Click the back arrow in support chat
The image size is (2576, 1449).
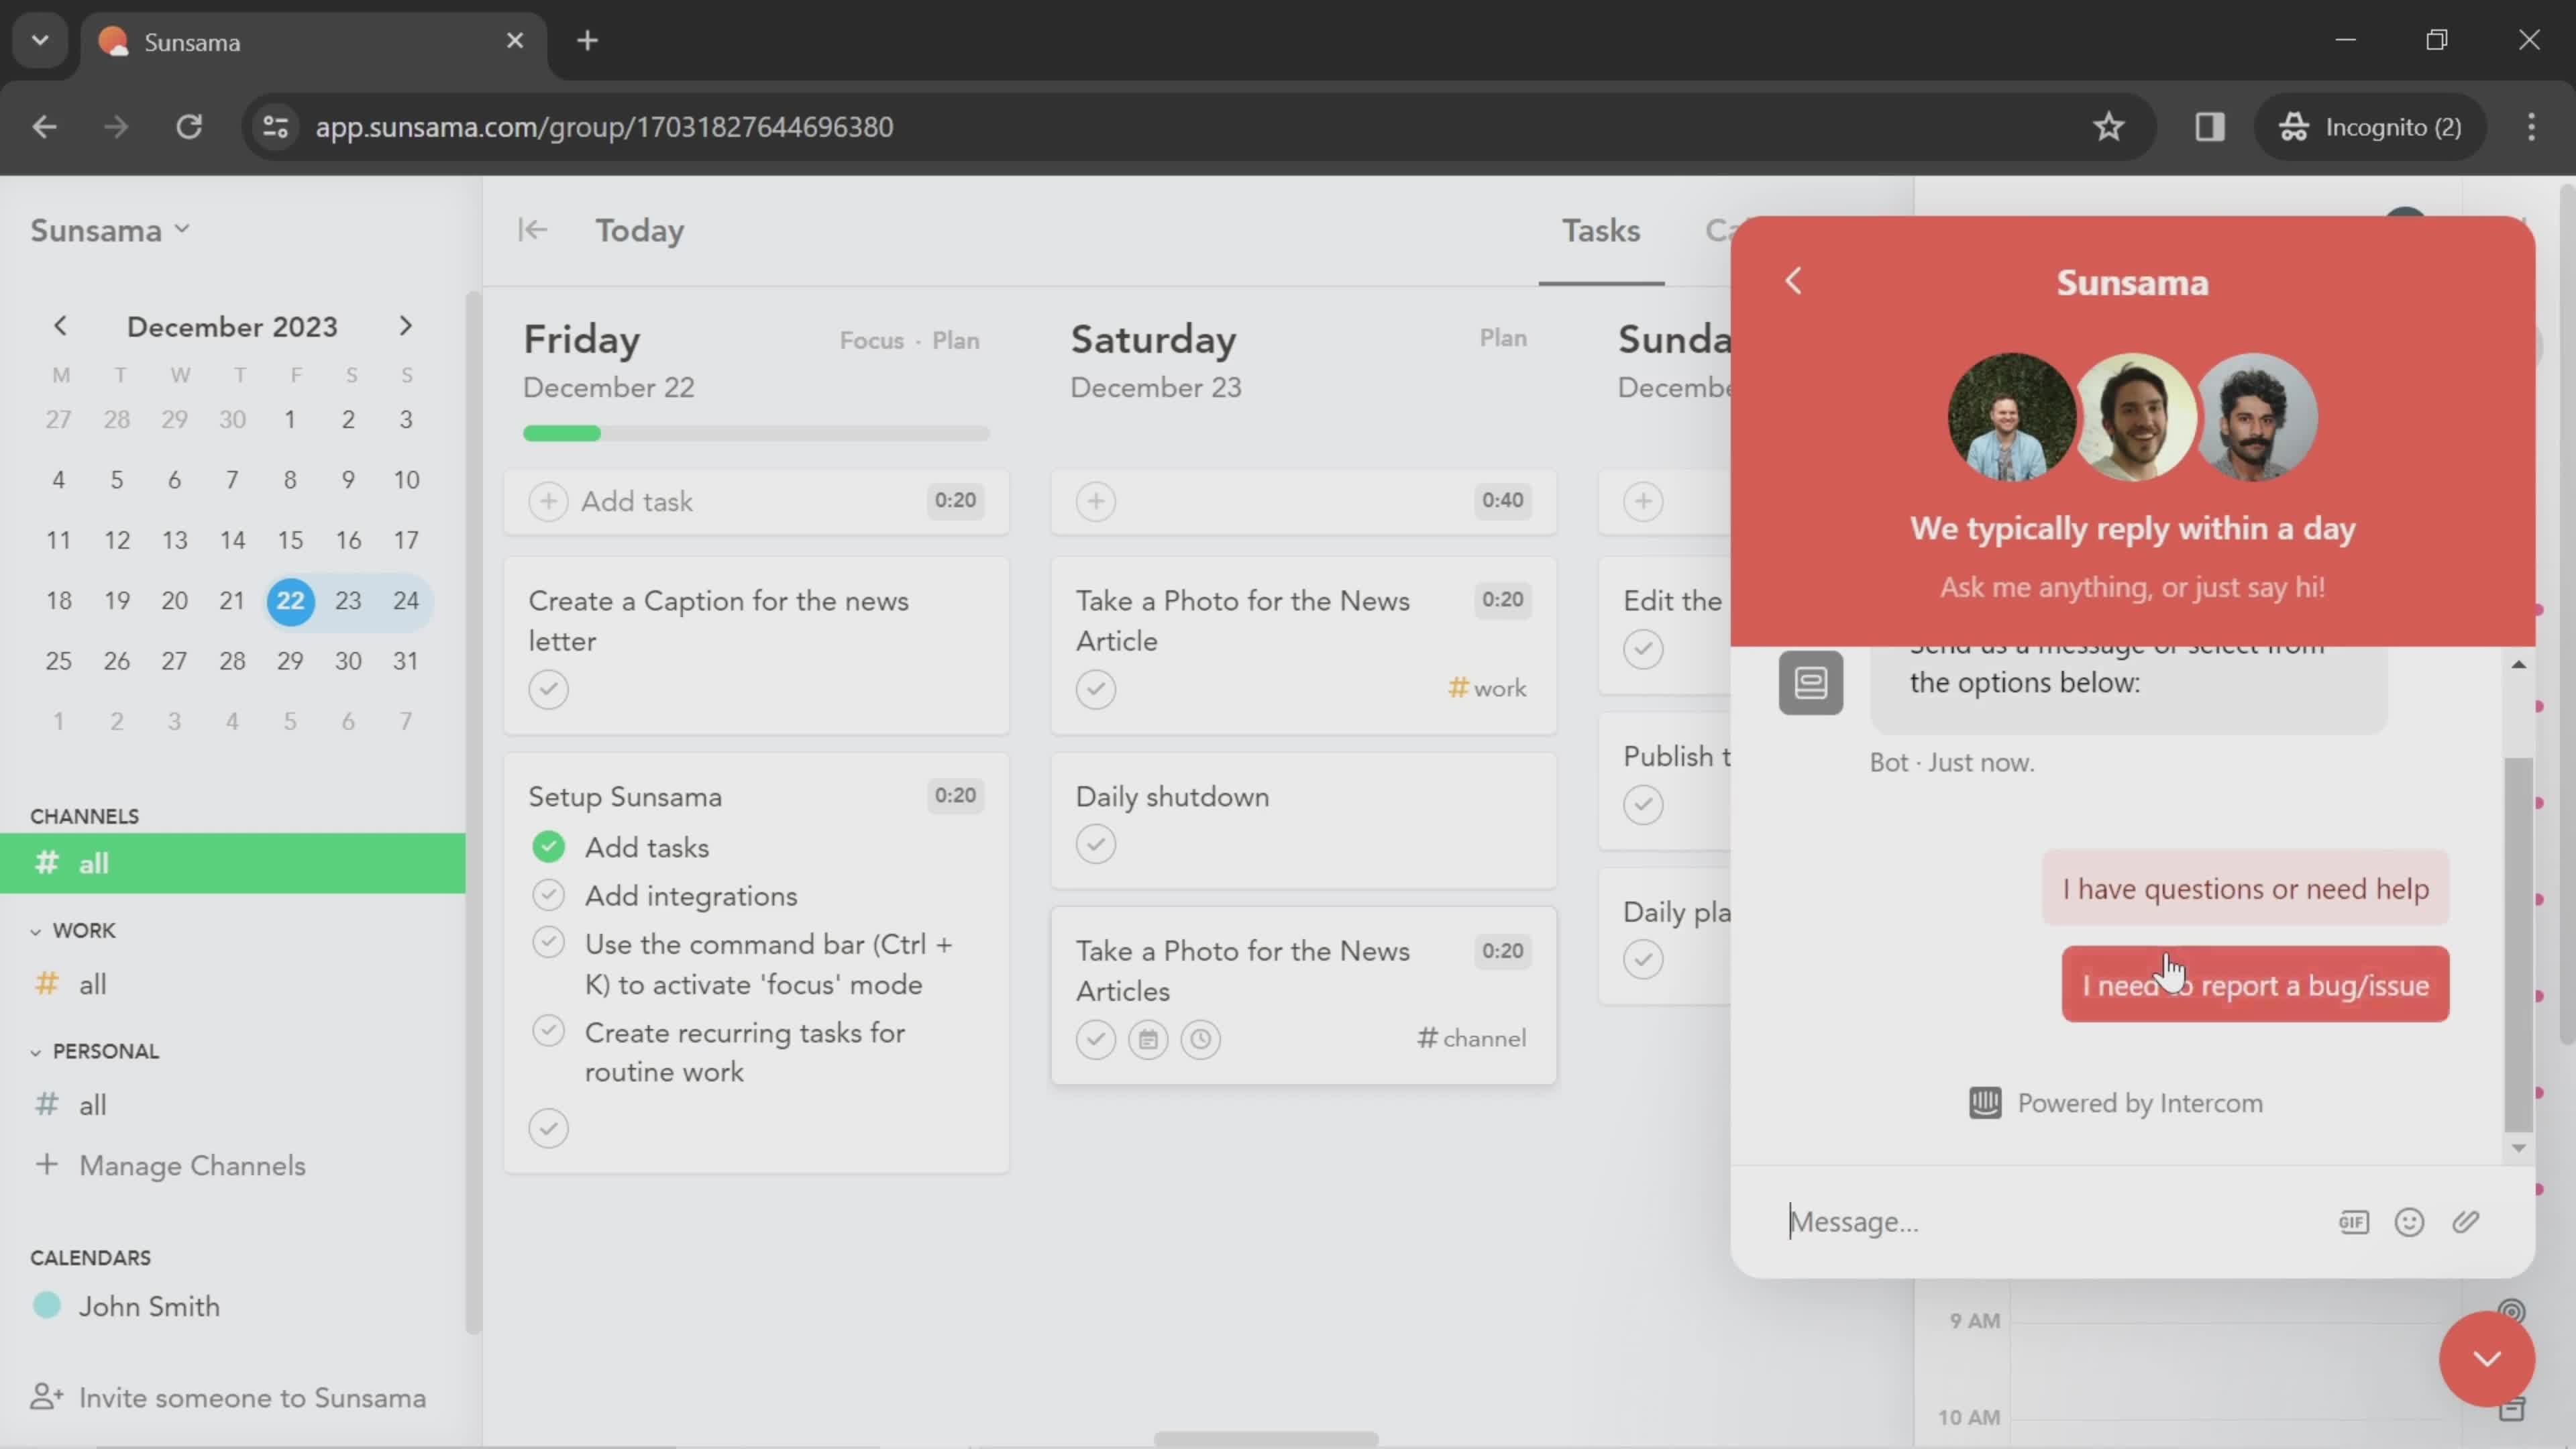[x=1794, y=281]
